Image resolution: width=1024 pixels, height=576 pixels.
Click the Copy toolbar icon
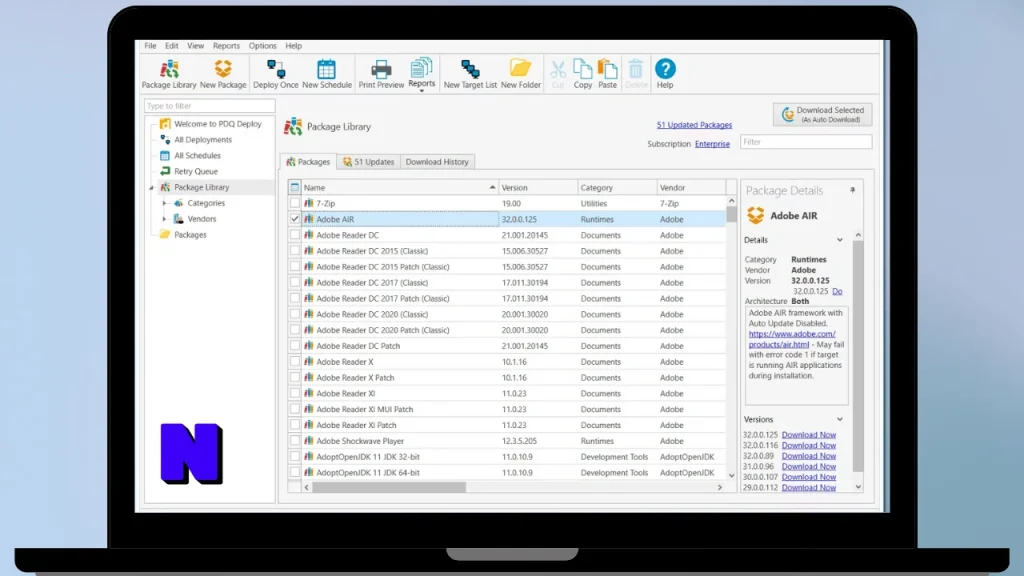(x=583, y=74)
